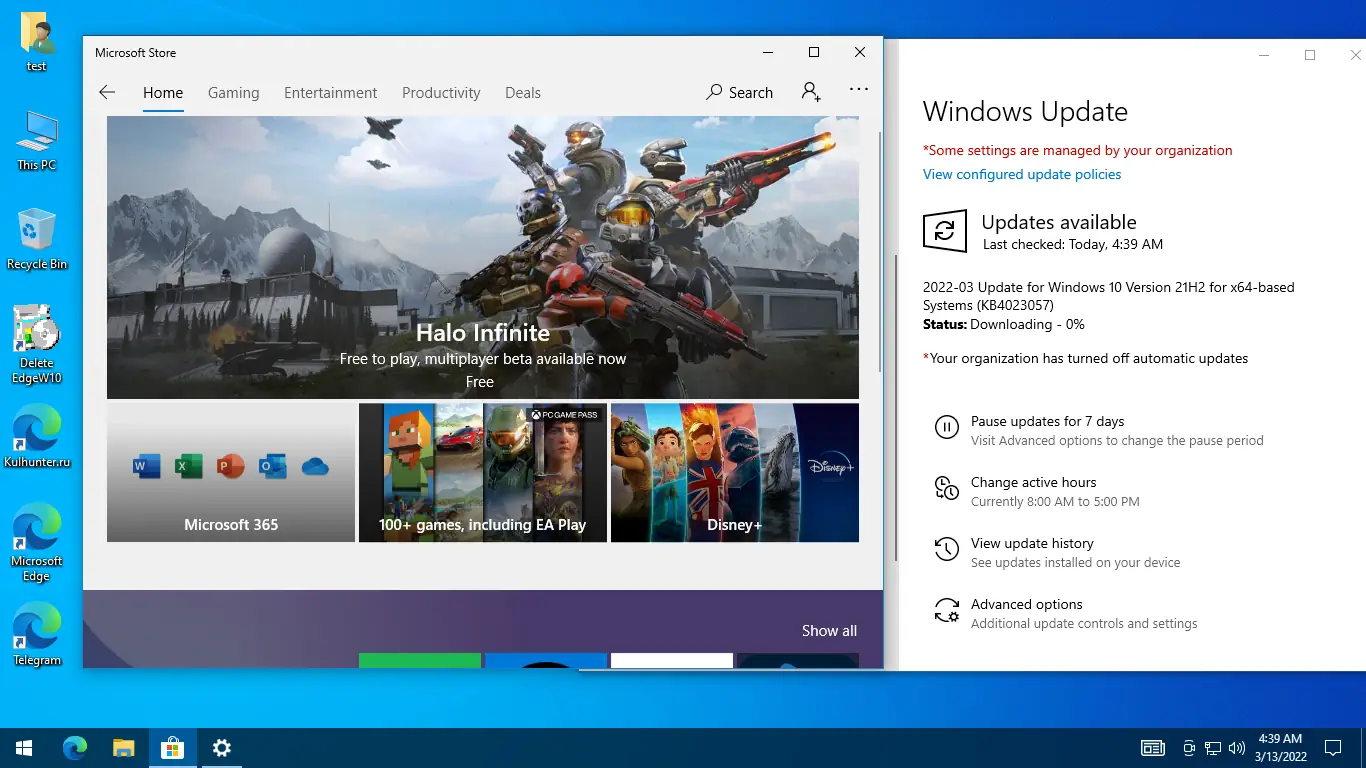Open the Disney+ tile
1366x768 pixels.
735,473
